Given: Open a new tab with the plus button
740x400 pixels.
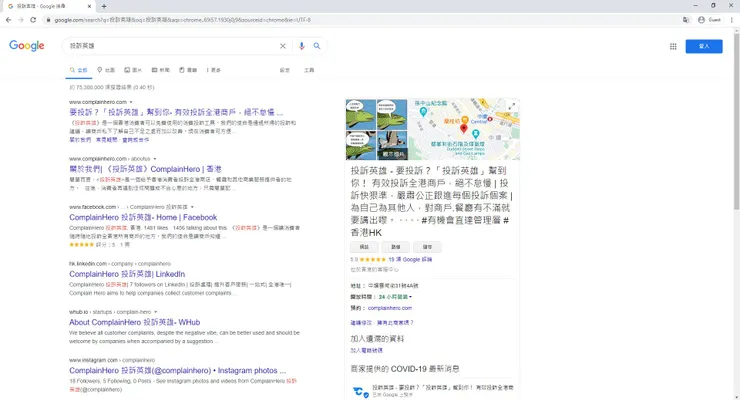Looking at the screenshot, I should point(104,7).
